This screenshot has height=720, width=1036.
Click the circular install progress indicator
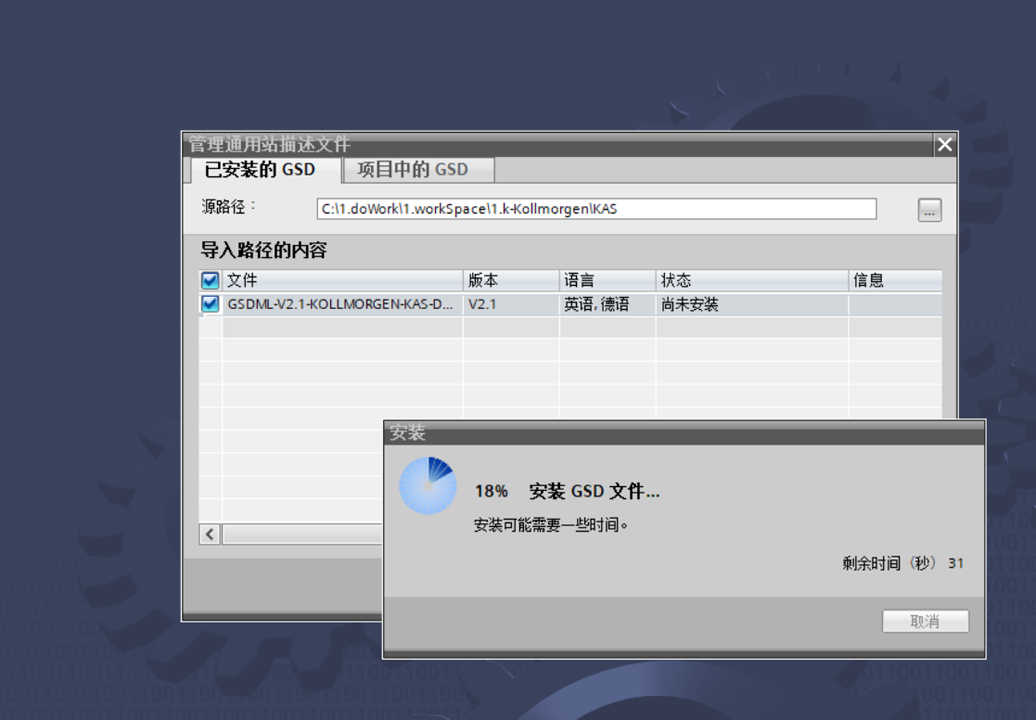[428, 487]
